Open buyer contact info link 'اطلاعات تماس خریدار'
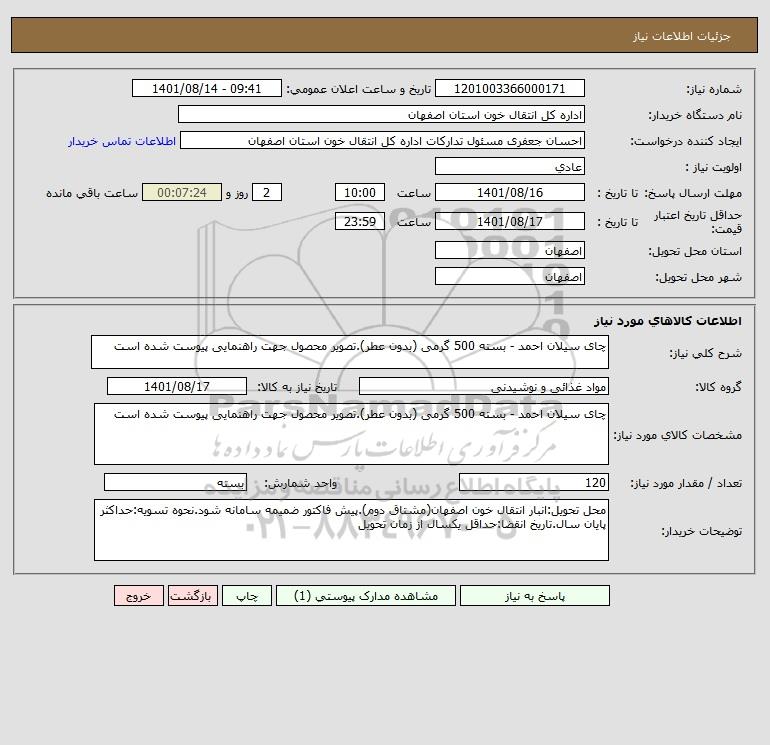Image resolution: width=770 pixels, height=745 pixels. pyautogui.click(x=122, y=141)
